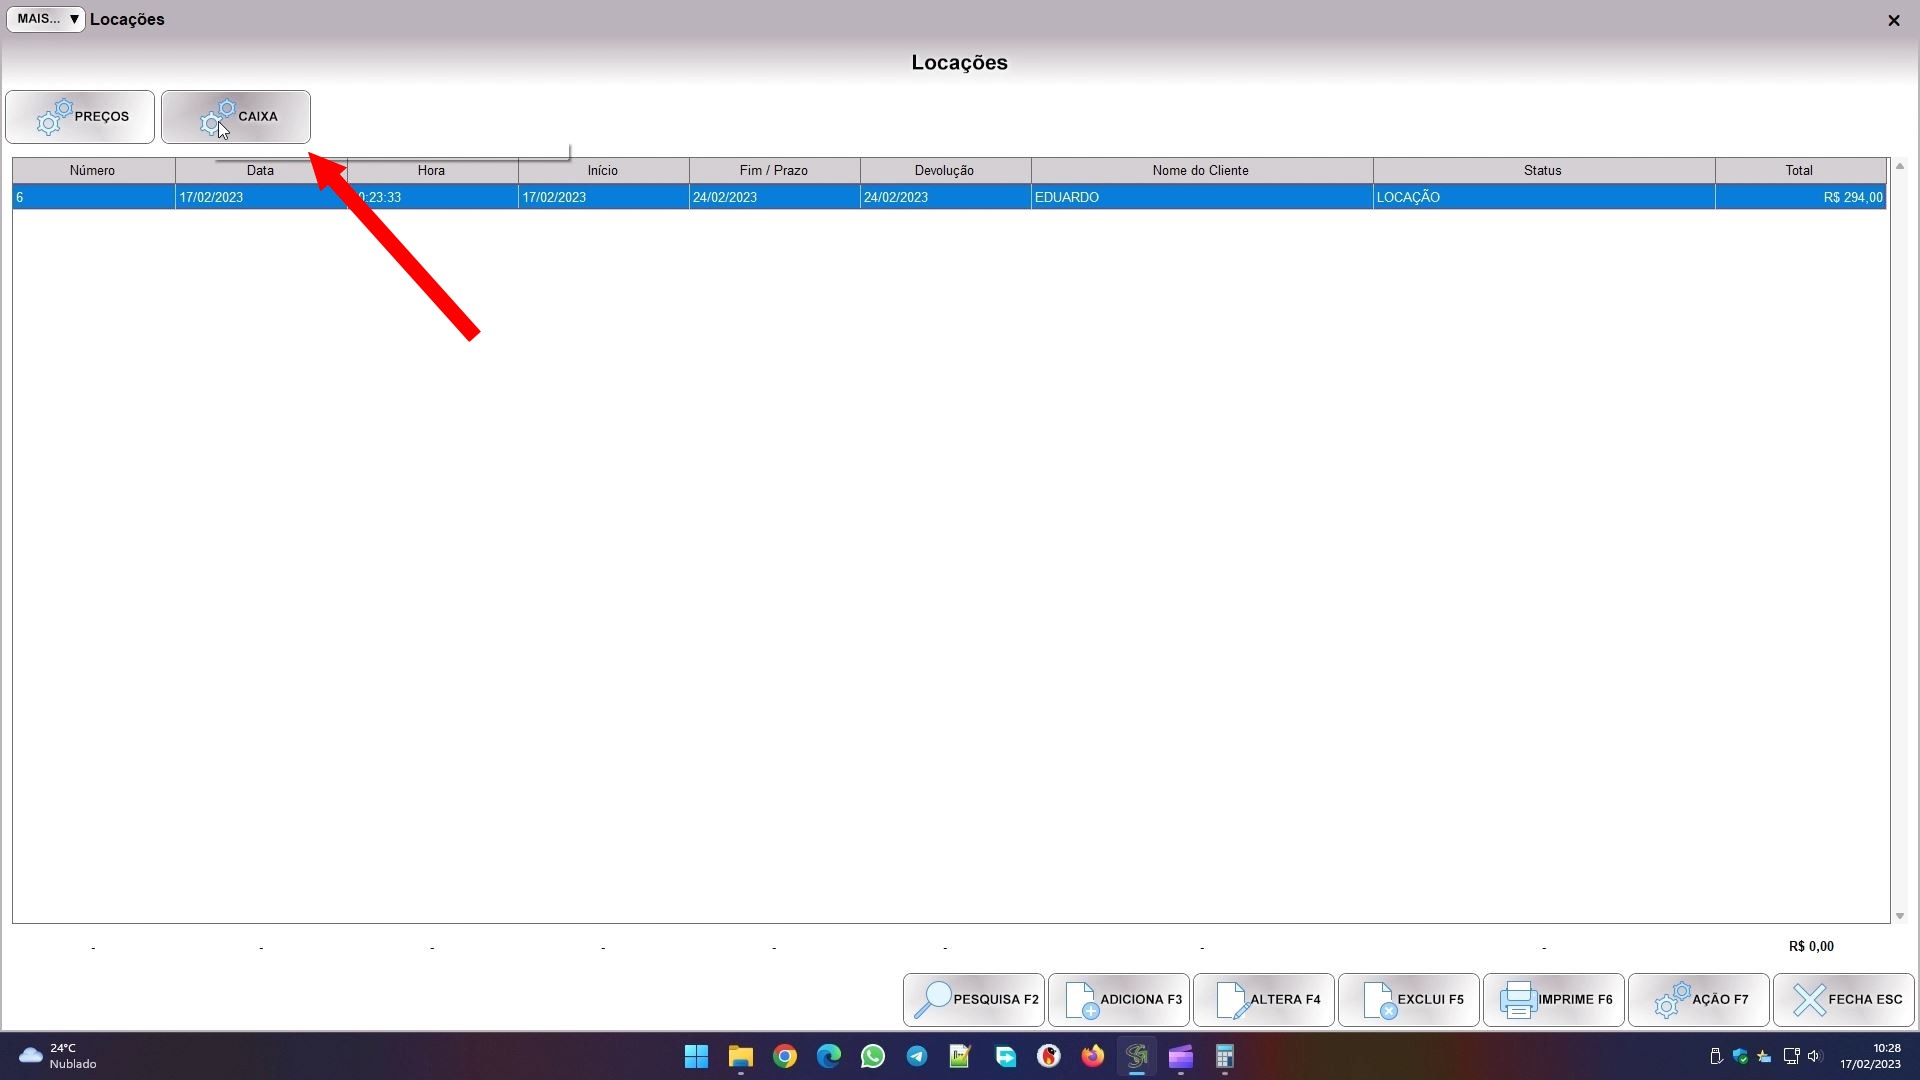The image size is (1920, 1080).
Task: Open the CAIXA gear button
Action: [236, 117]
